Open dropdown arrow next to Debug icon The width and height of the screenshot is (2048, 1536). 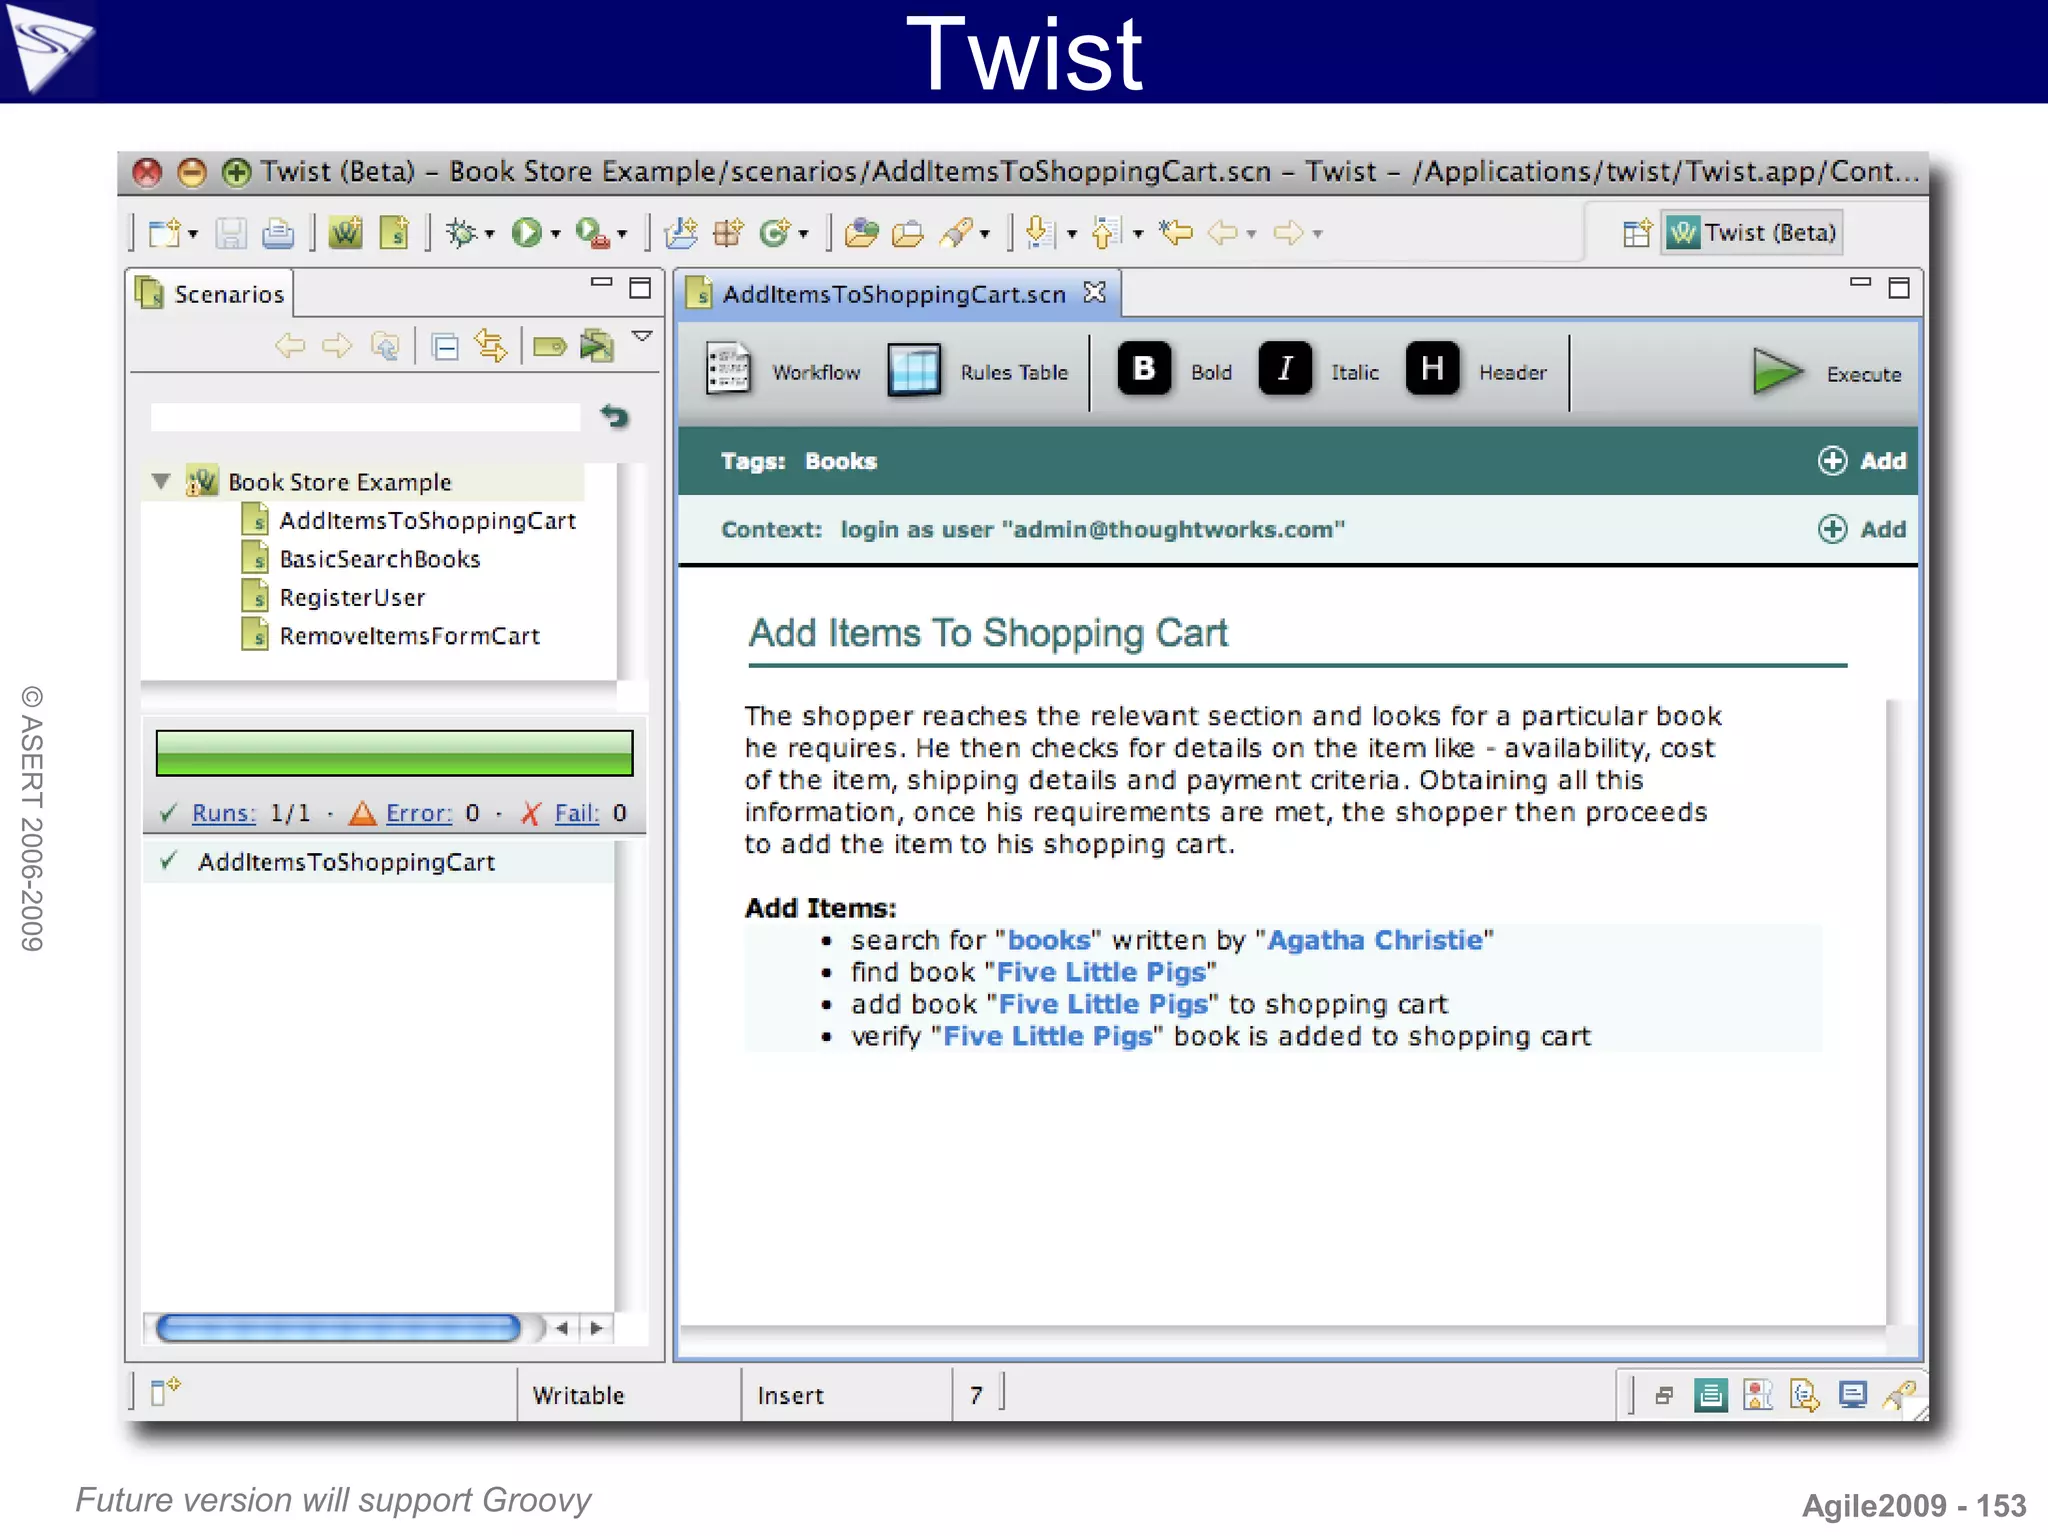coord(489,235)
